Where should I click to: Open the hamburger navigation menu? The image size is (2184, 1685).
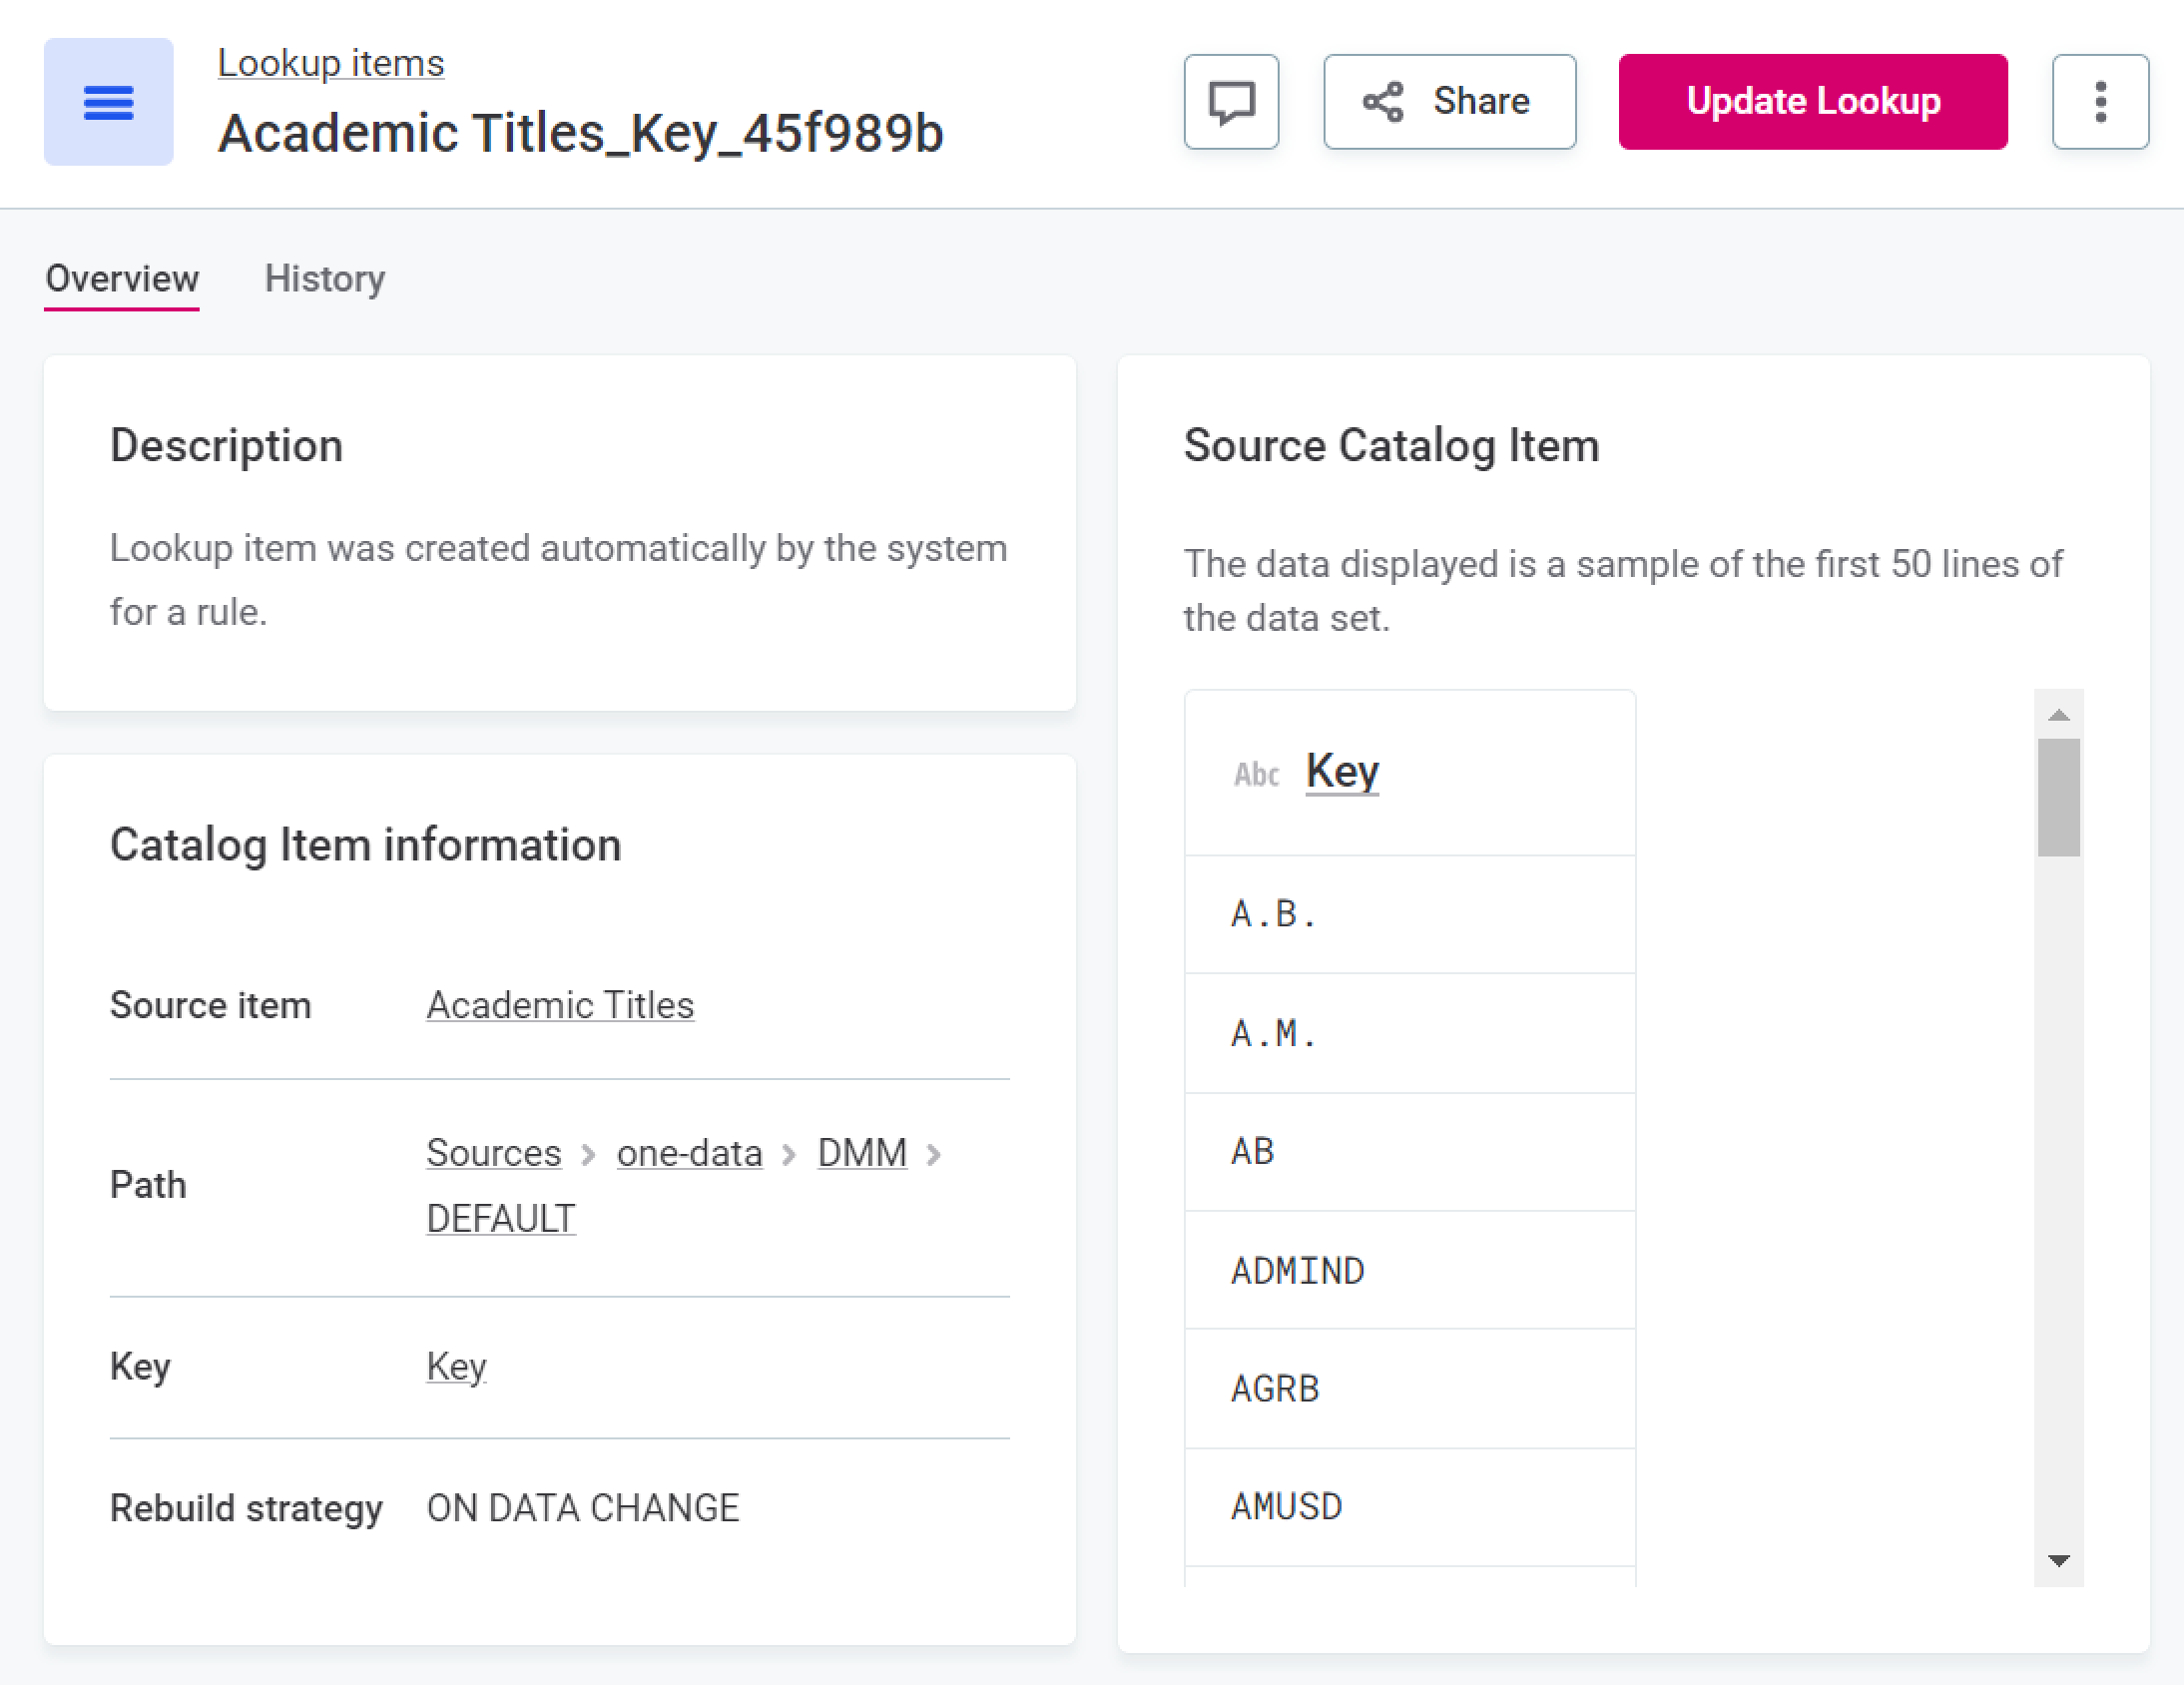pyautogui.click(x=107, y=102)
